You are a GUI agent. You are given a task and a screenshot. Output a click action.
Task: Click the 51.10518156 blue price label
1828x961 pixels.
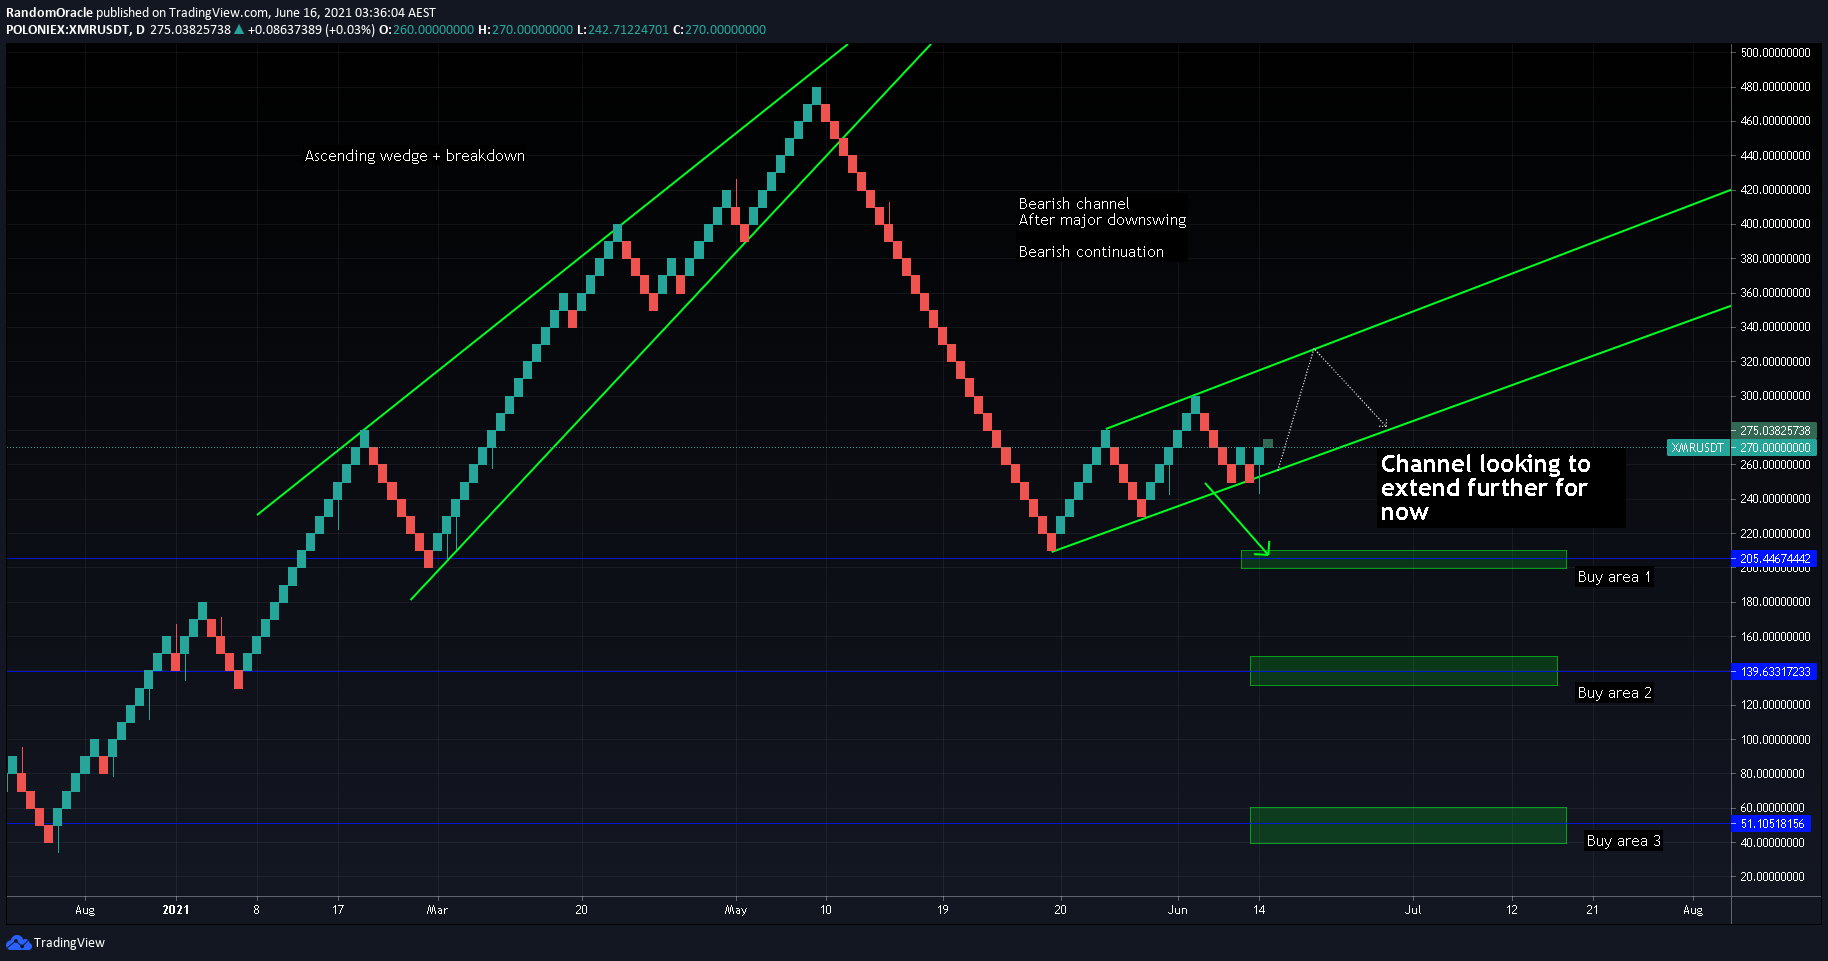coord(1772,824)
